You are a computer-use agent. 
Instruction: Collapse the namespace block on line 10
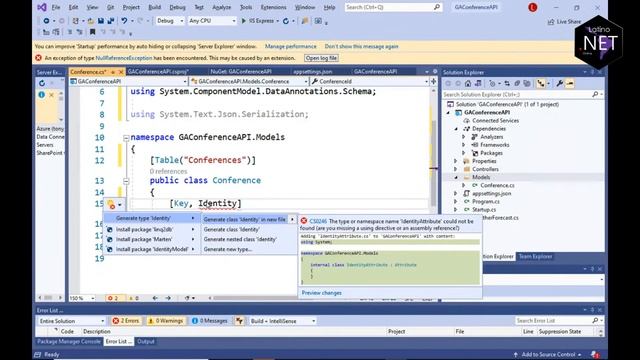[x=126, y=138]
